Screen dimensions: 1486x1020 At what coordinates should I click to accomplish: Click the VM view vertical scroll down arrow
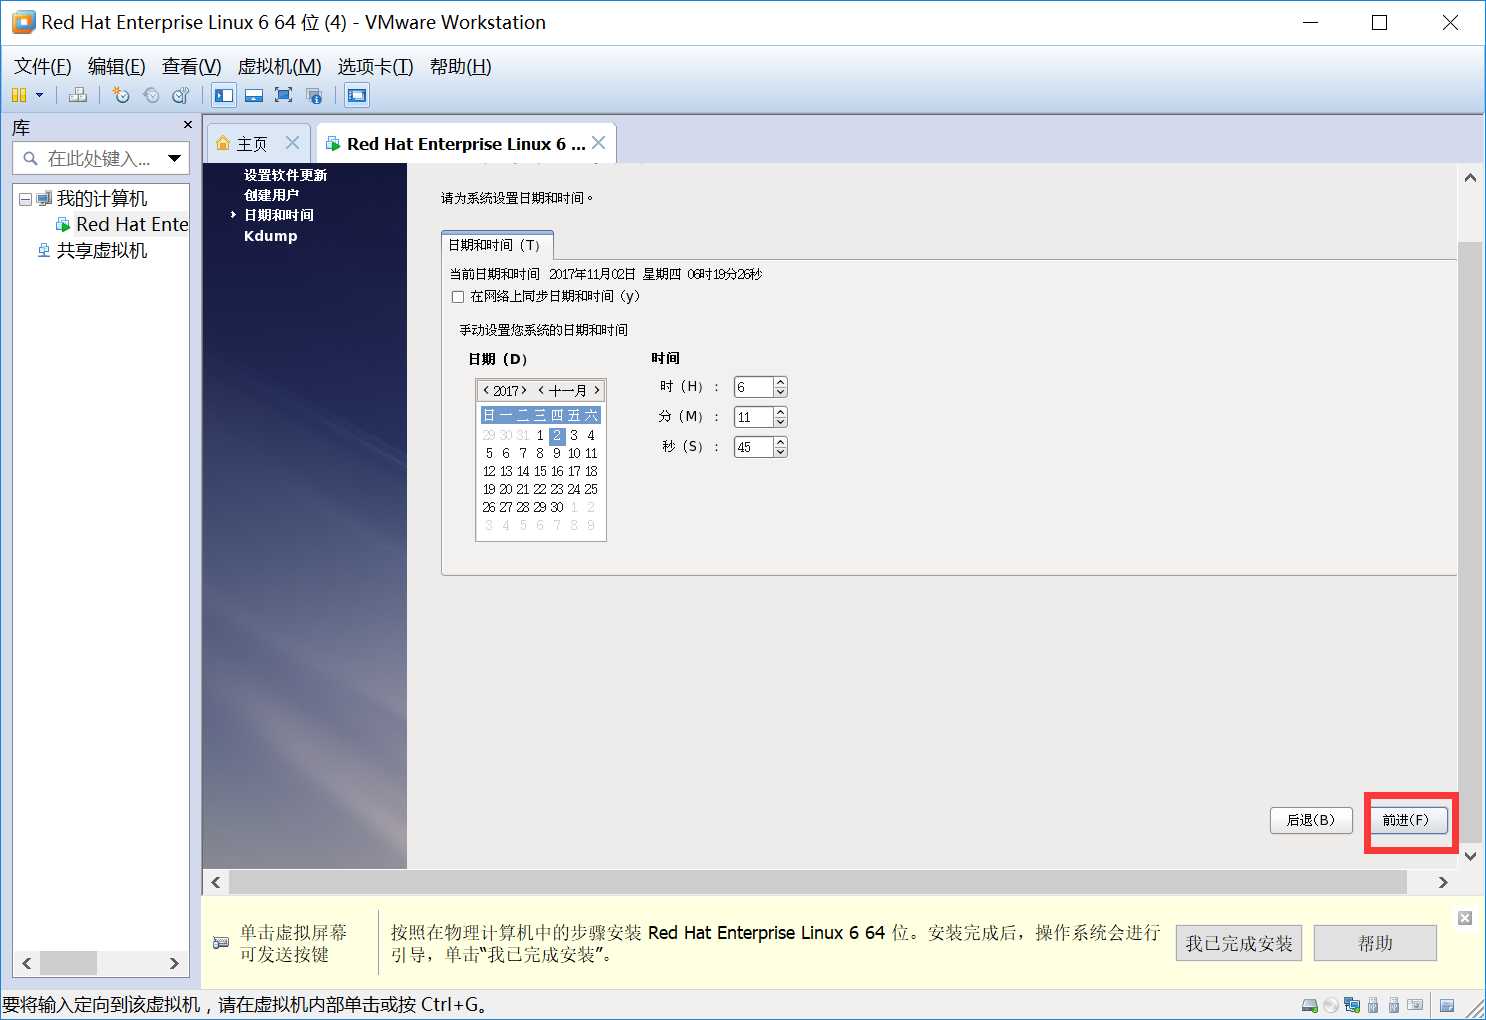(x=1470, y=856)
